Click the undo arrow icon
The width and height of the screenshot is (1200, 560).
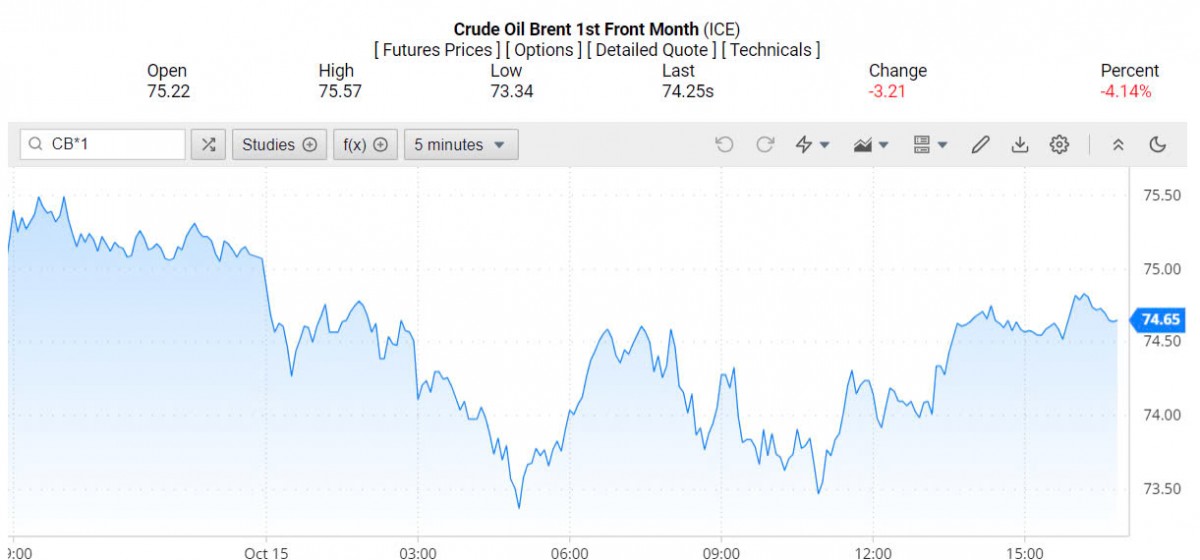[724, 145]
